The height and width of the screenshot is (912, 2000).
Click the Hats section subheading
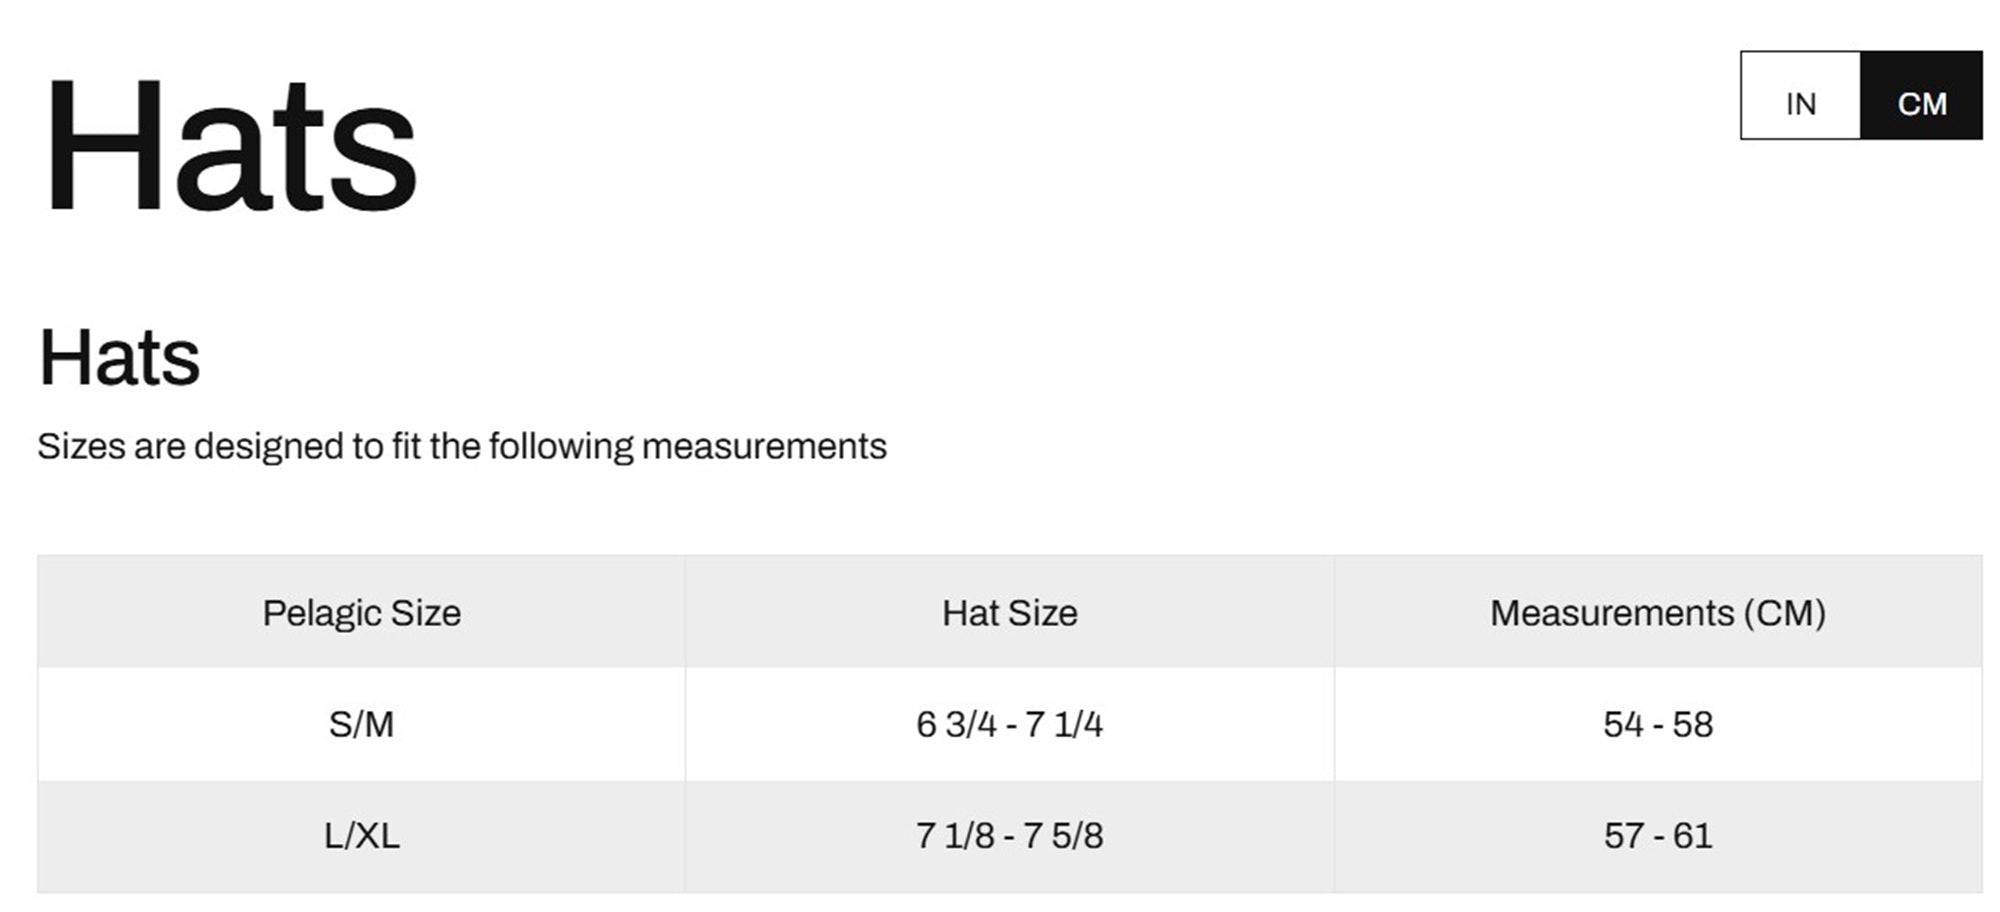pos(120,358)
